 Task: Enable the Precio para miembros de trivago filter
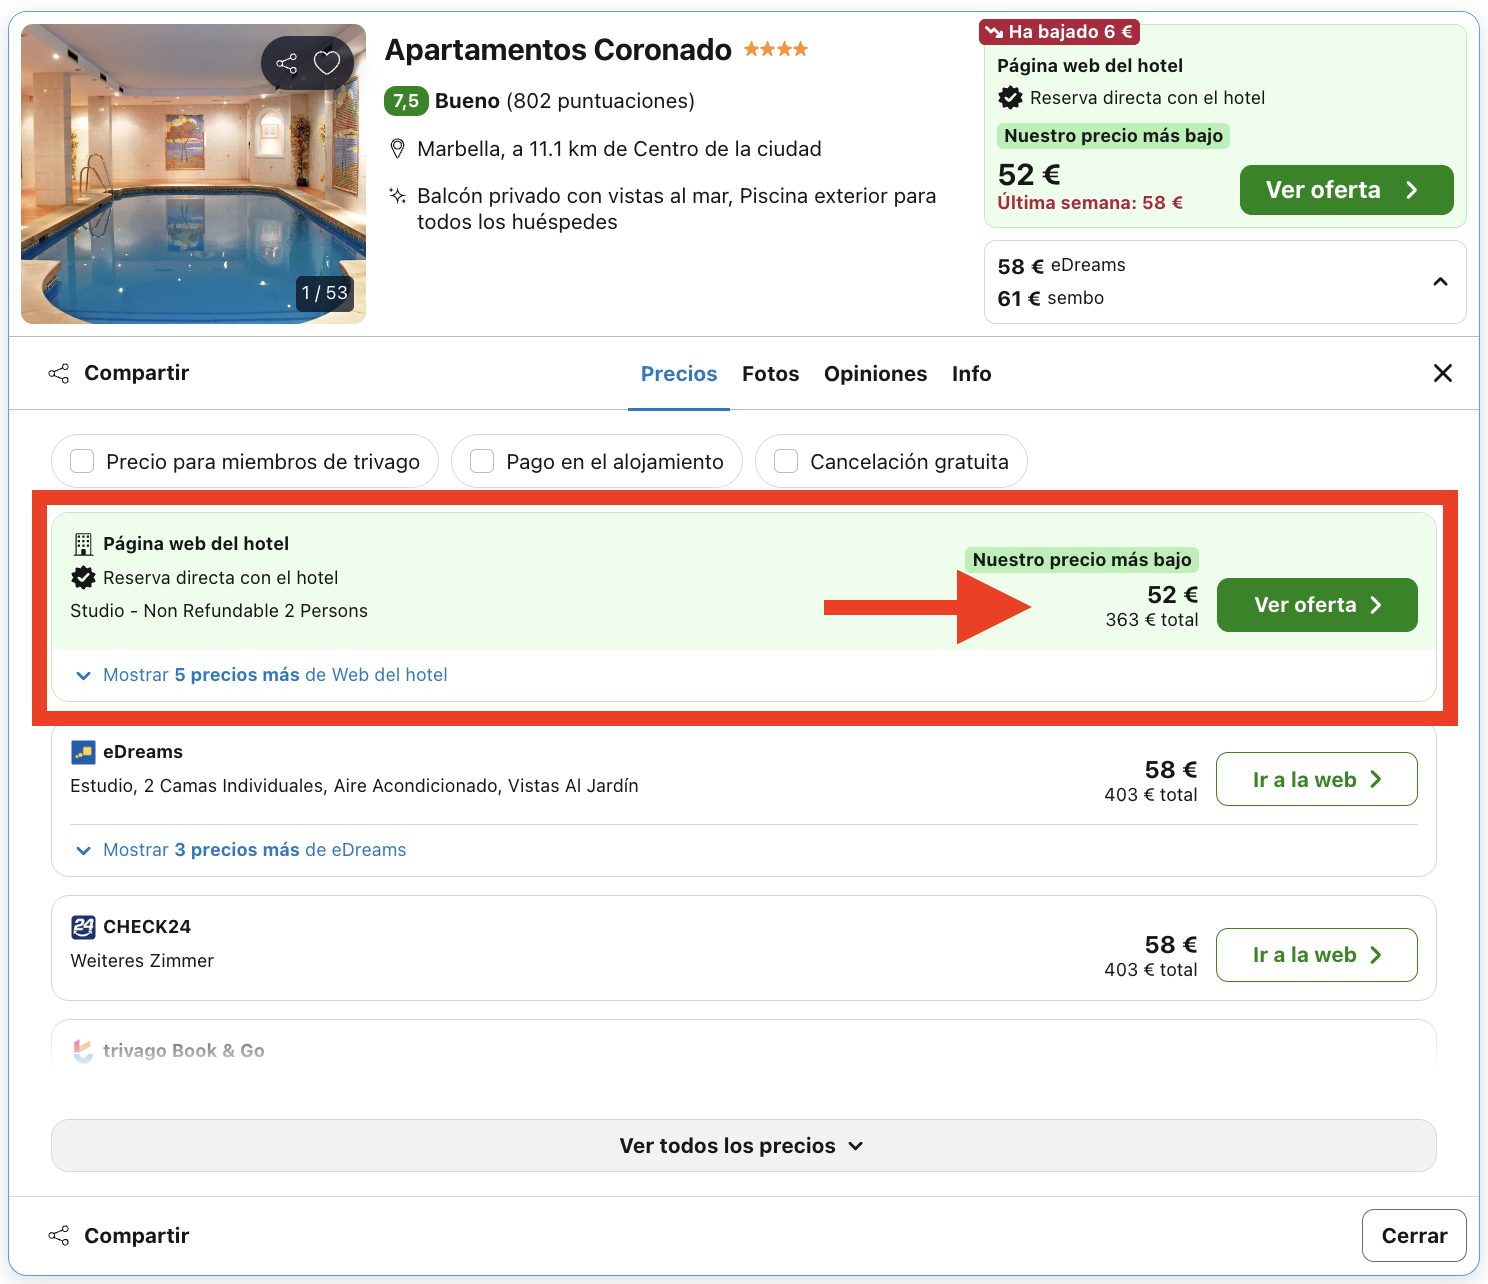pos(81,461)
